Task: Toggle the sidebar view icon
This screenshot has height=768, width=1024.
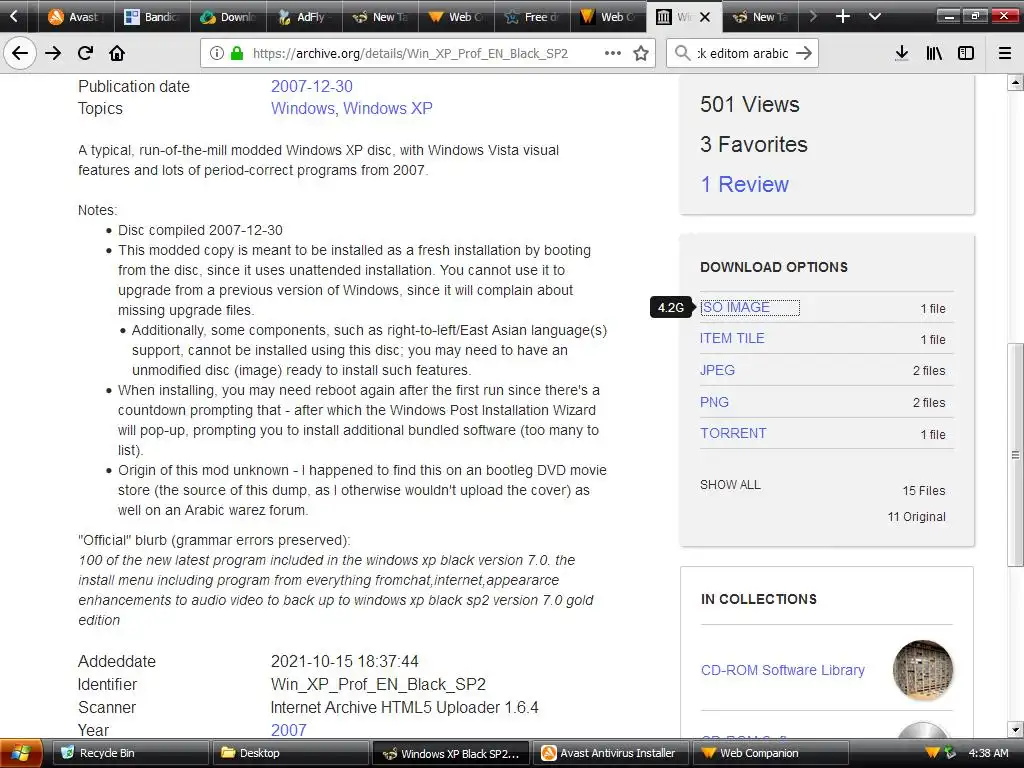Action: pos(966,54)
